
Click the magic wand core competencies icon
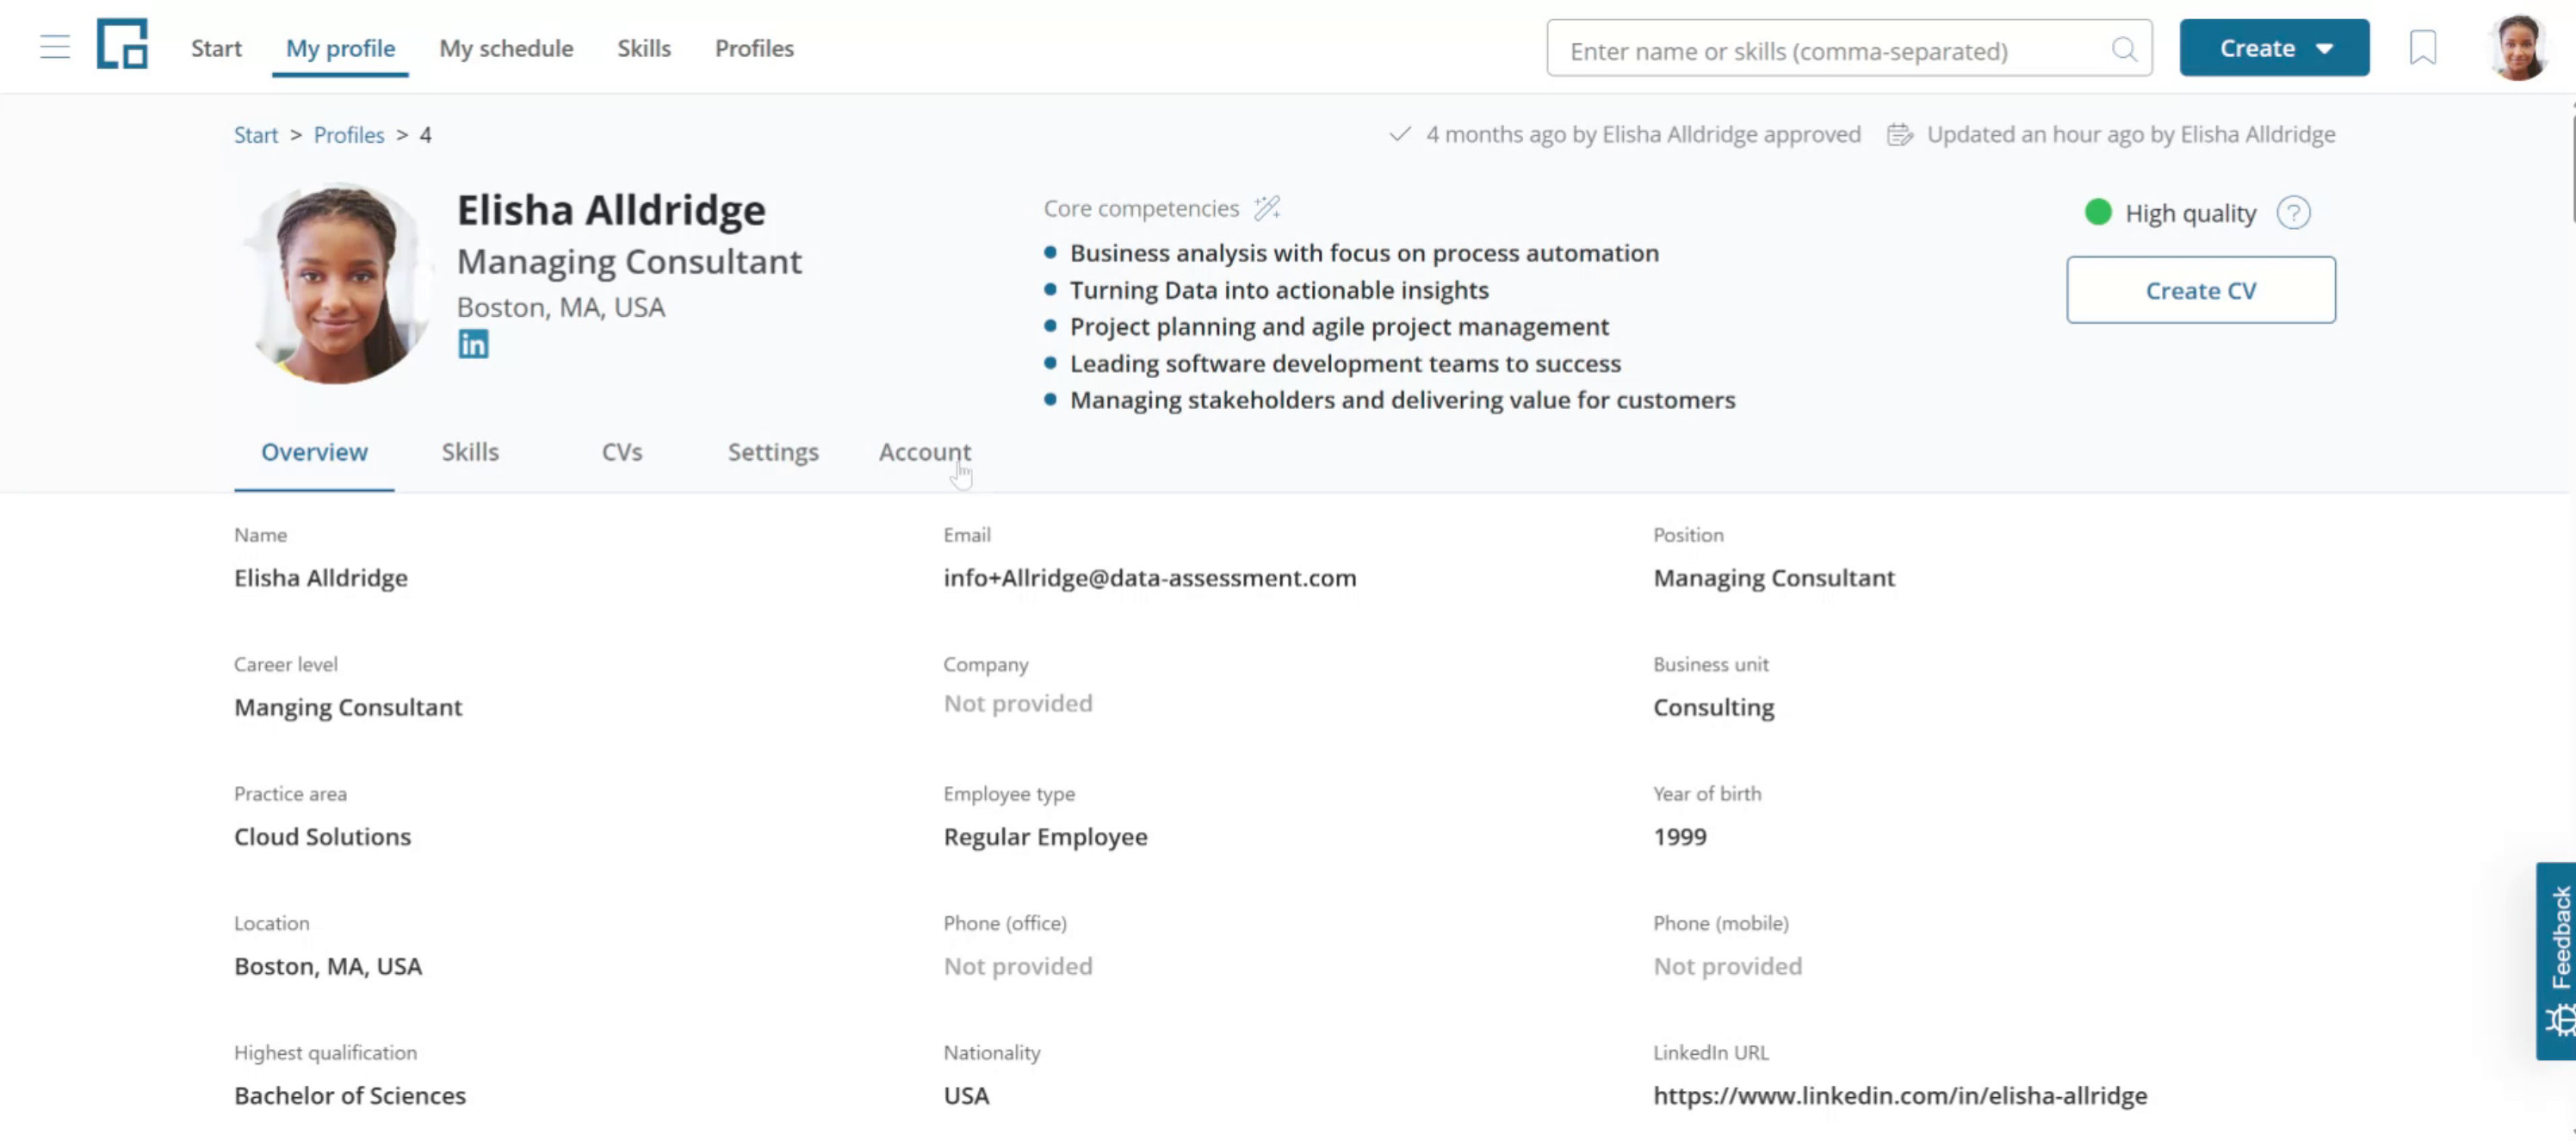point(1267,207)
